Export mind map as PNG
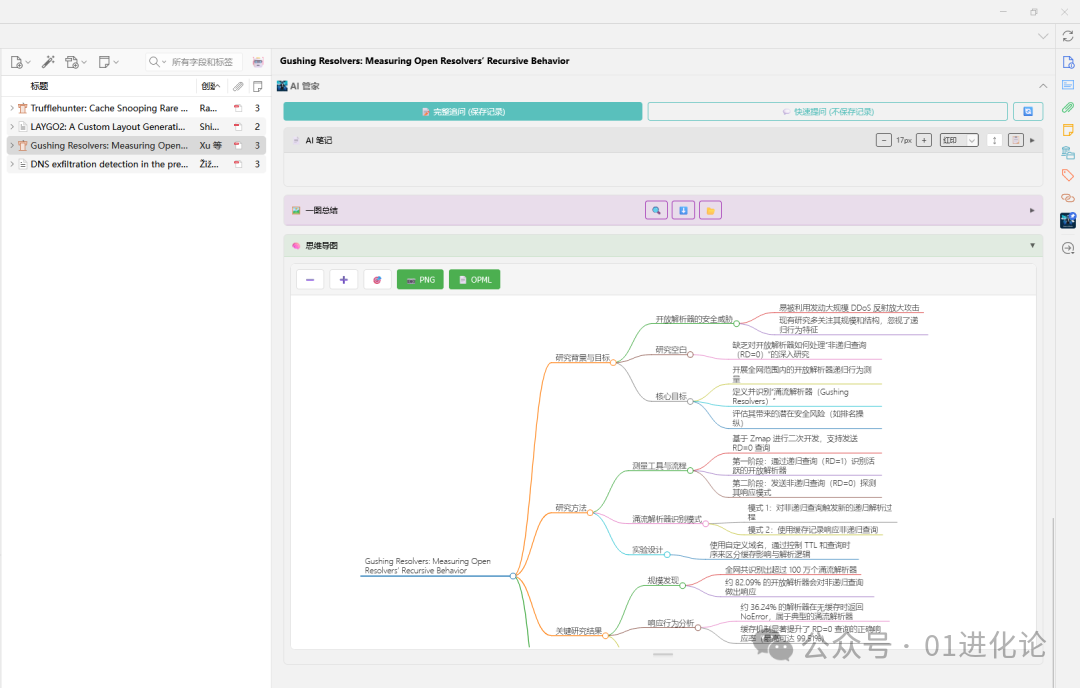 click(x=420, y=280)
